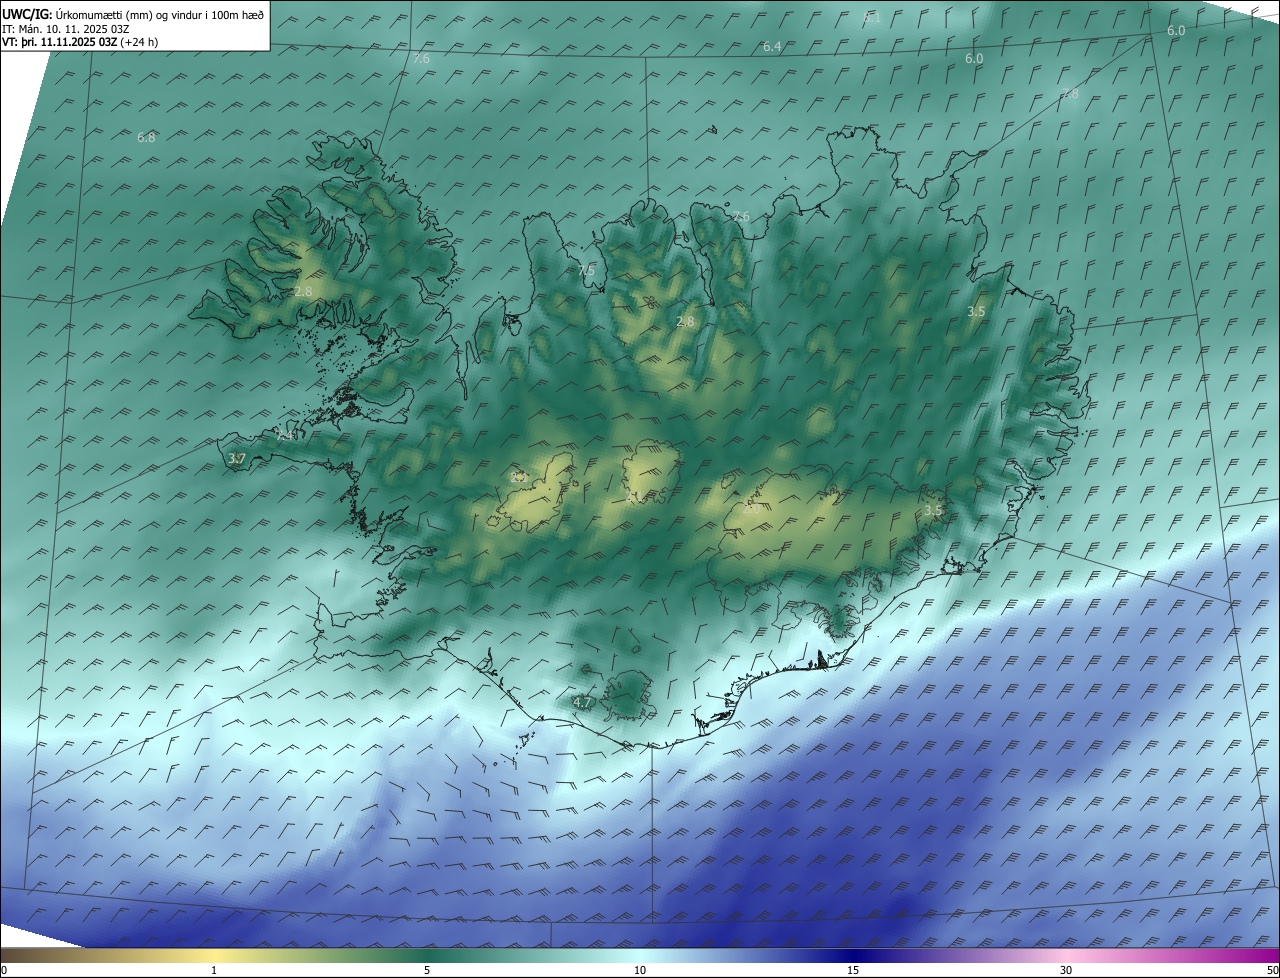The image size is (1280, 978).
Task: Click the 3.7 value label on the Snæfellsnes tip
Action: 236,459
